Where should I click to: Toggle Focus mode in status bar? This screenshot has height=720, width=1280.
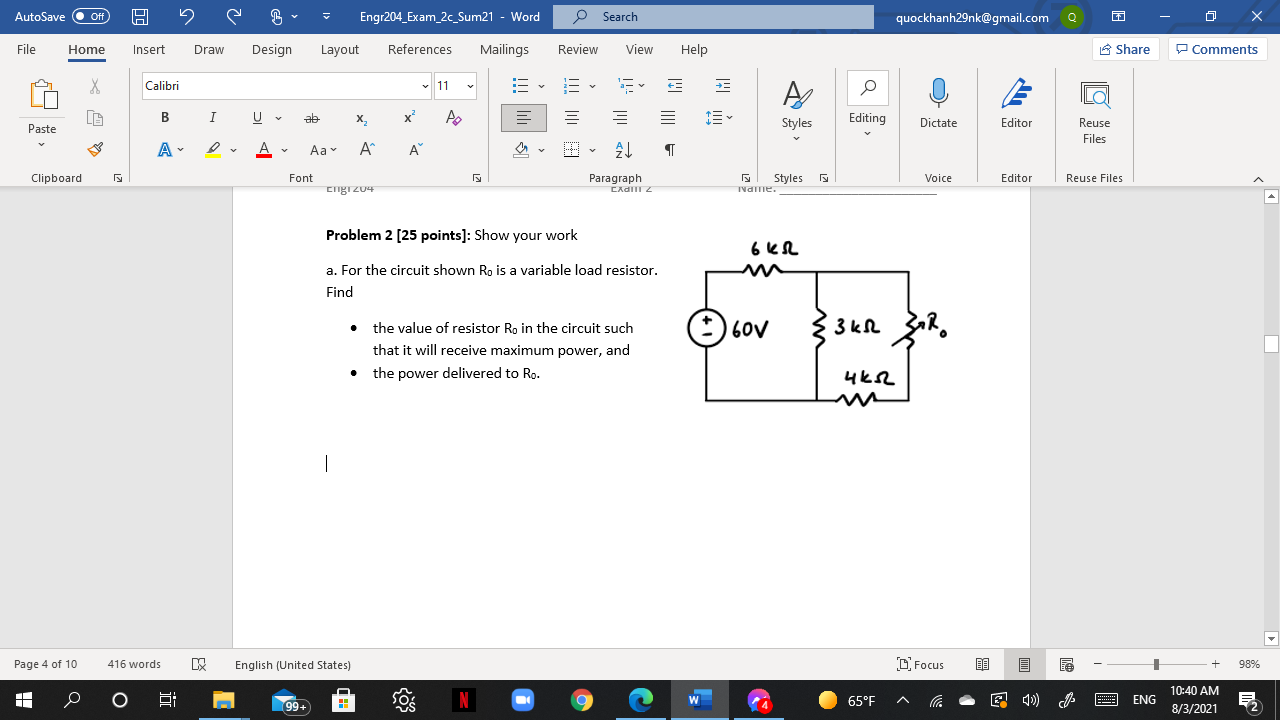click(920, 664)
